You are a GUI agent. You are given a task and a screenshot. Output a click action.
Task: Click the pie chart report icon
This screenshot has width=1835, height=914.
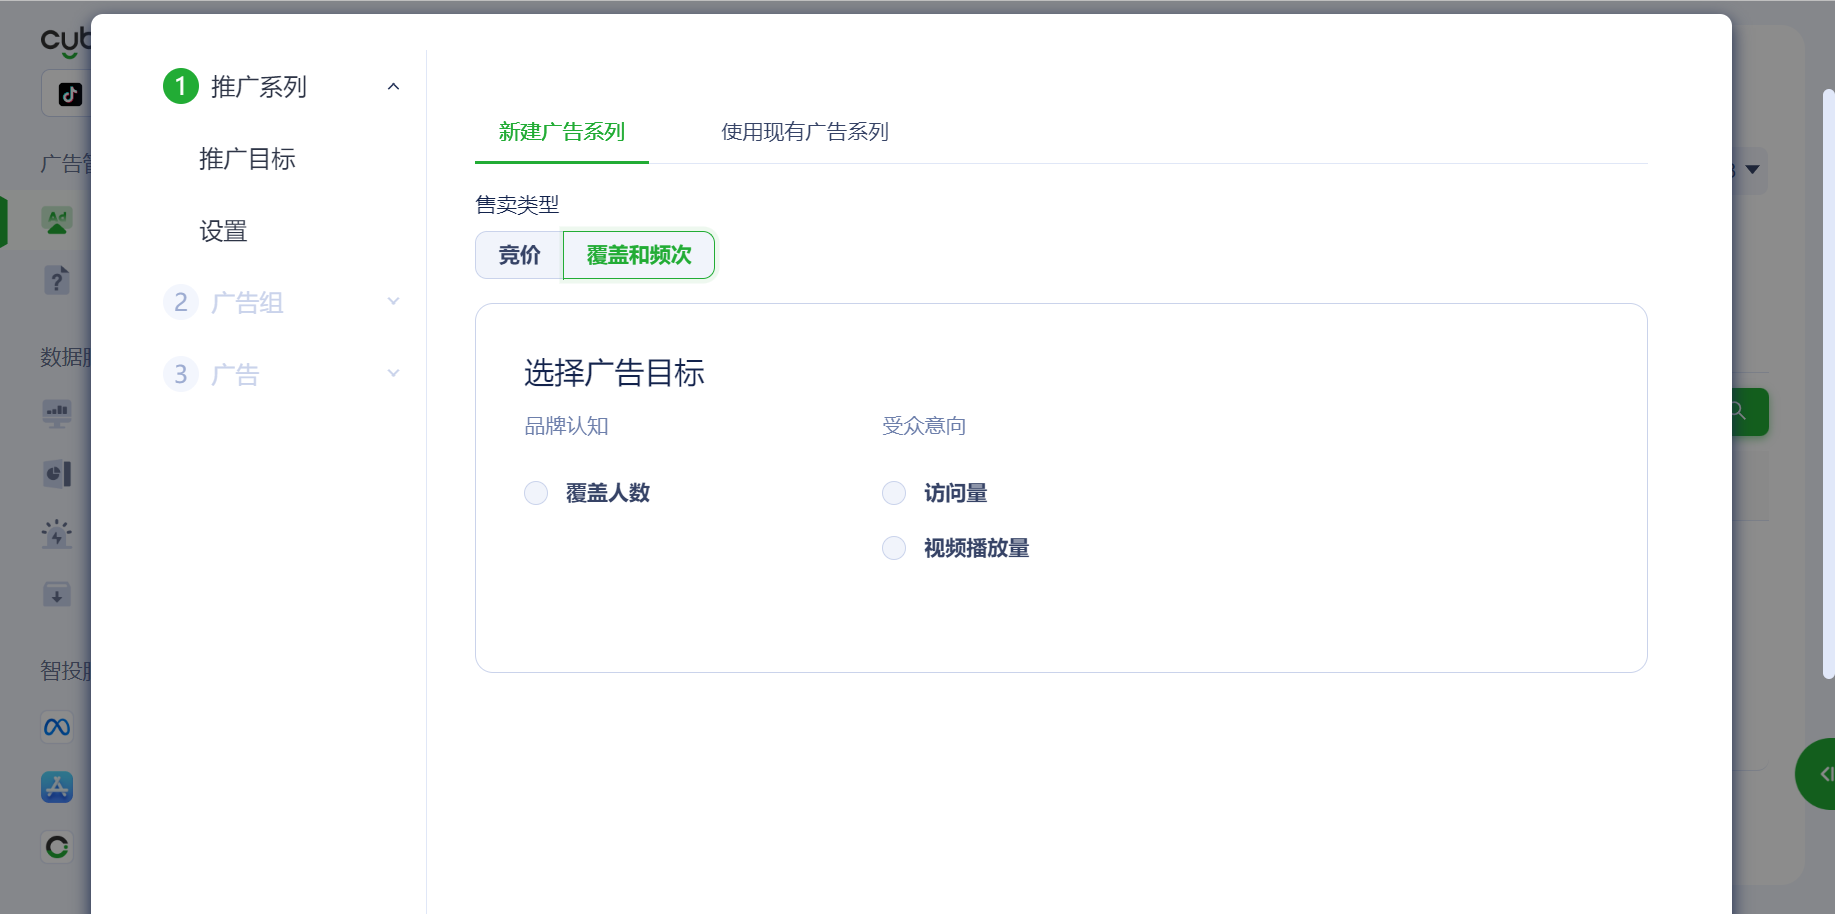pos(57,473)
